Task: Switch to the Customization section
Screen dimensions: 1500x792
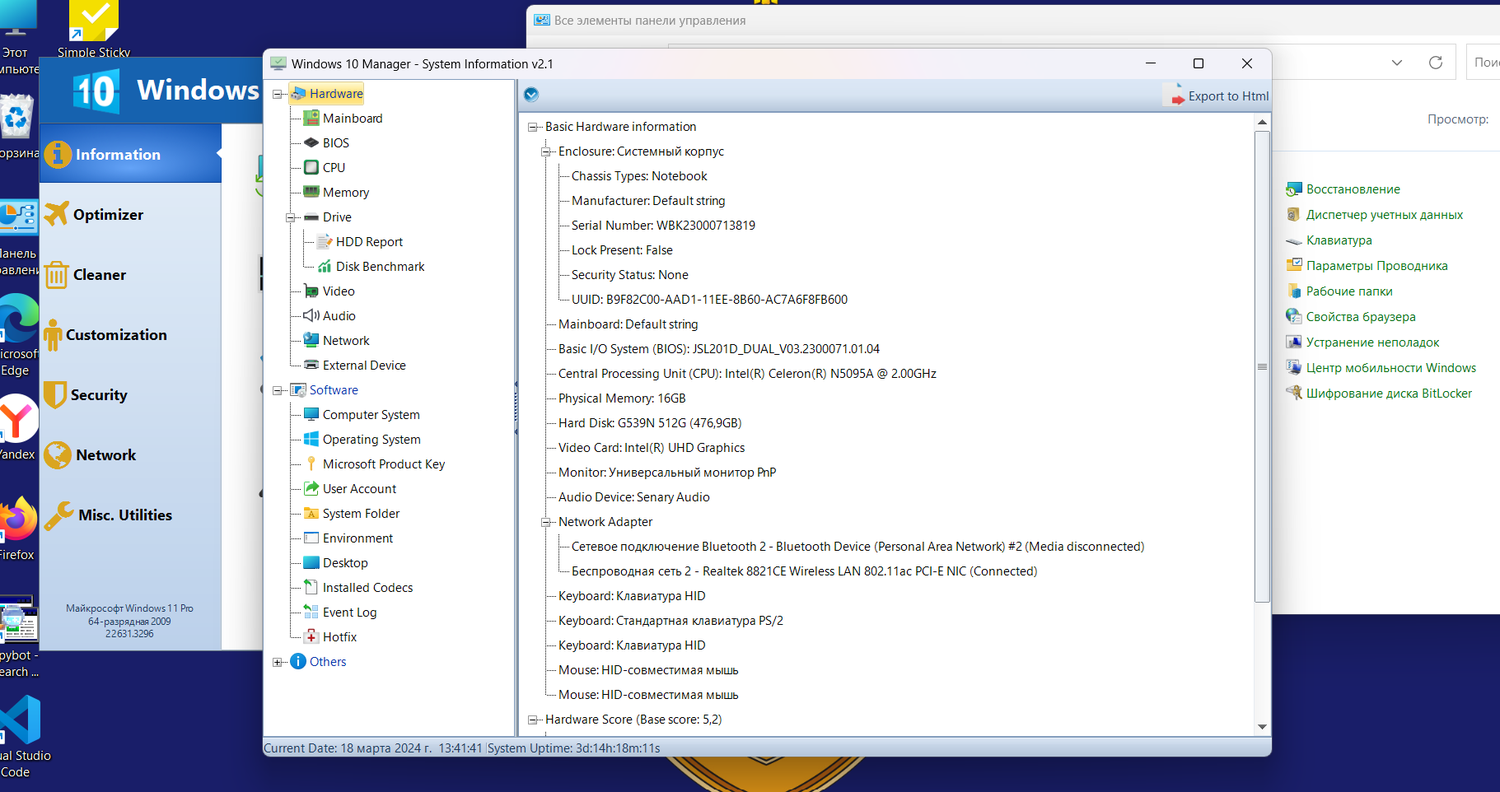Action: point(116,334)
